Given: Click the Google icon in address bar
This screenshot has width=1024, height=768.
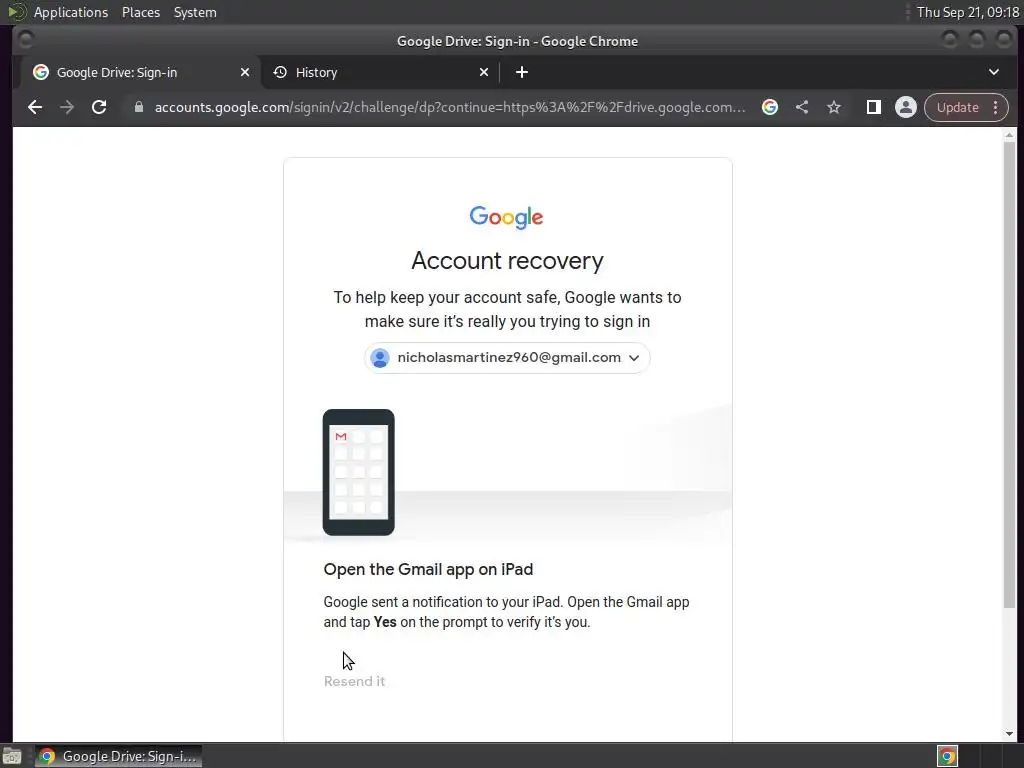Looking at the screenshot, I should tap(770, 107).
